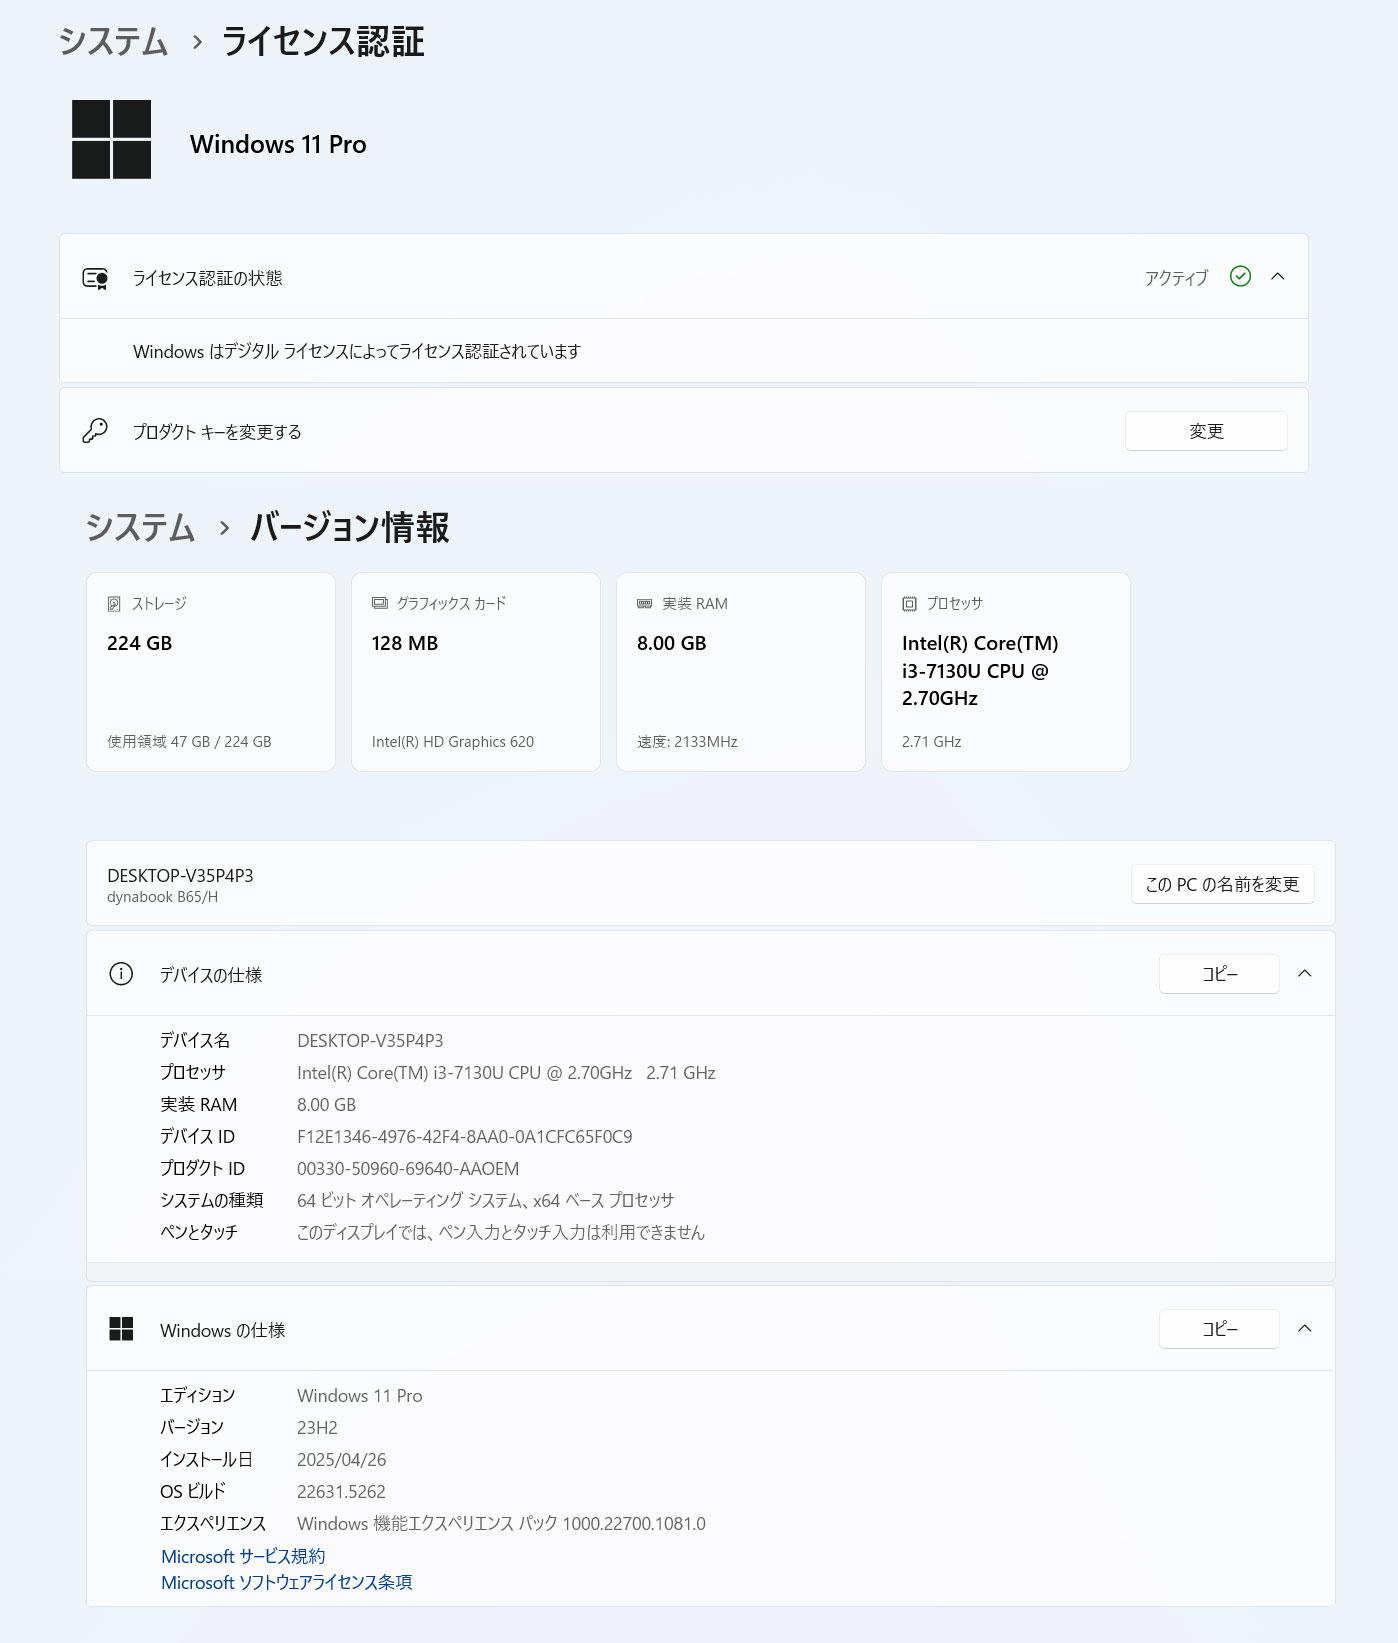
Task: Click the product key icon
Action: 95,431
